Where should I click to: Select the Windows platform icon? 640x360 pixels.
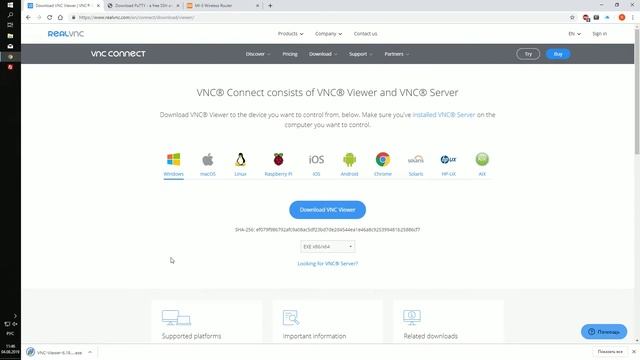pos(173,159)
